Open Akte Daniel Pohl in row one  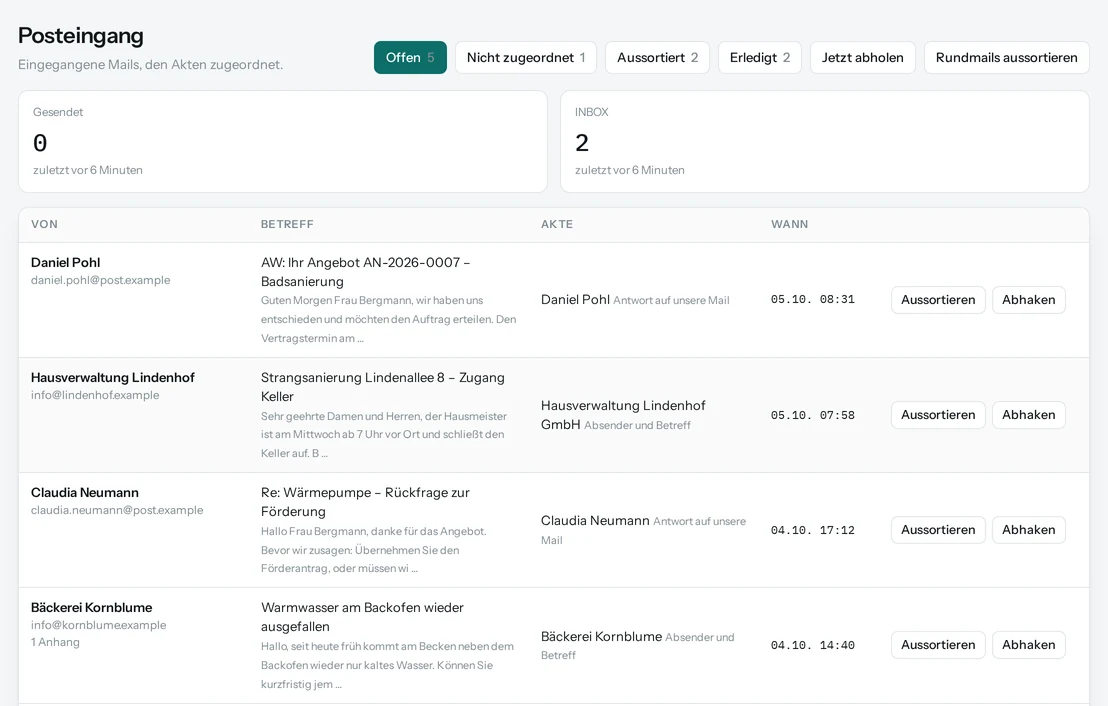575,300
